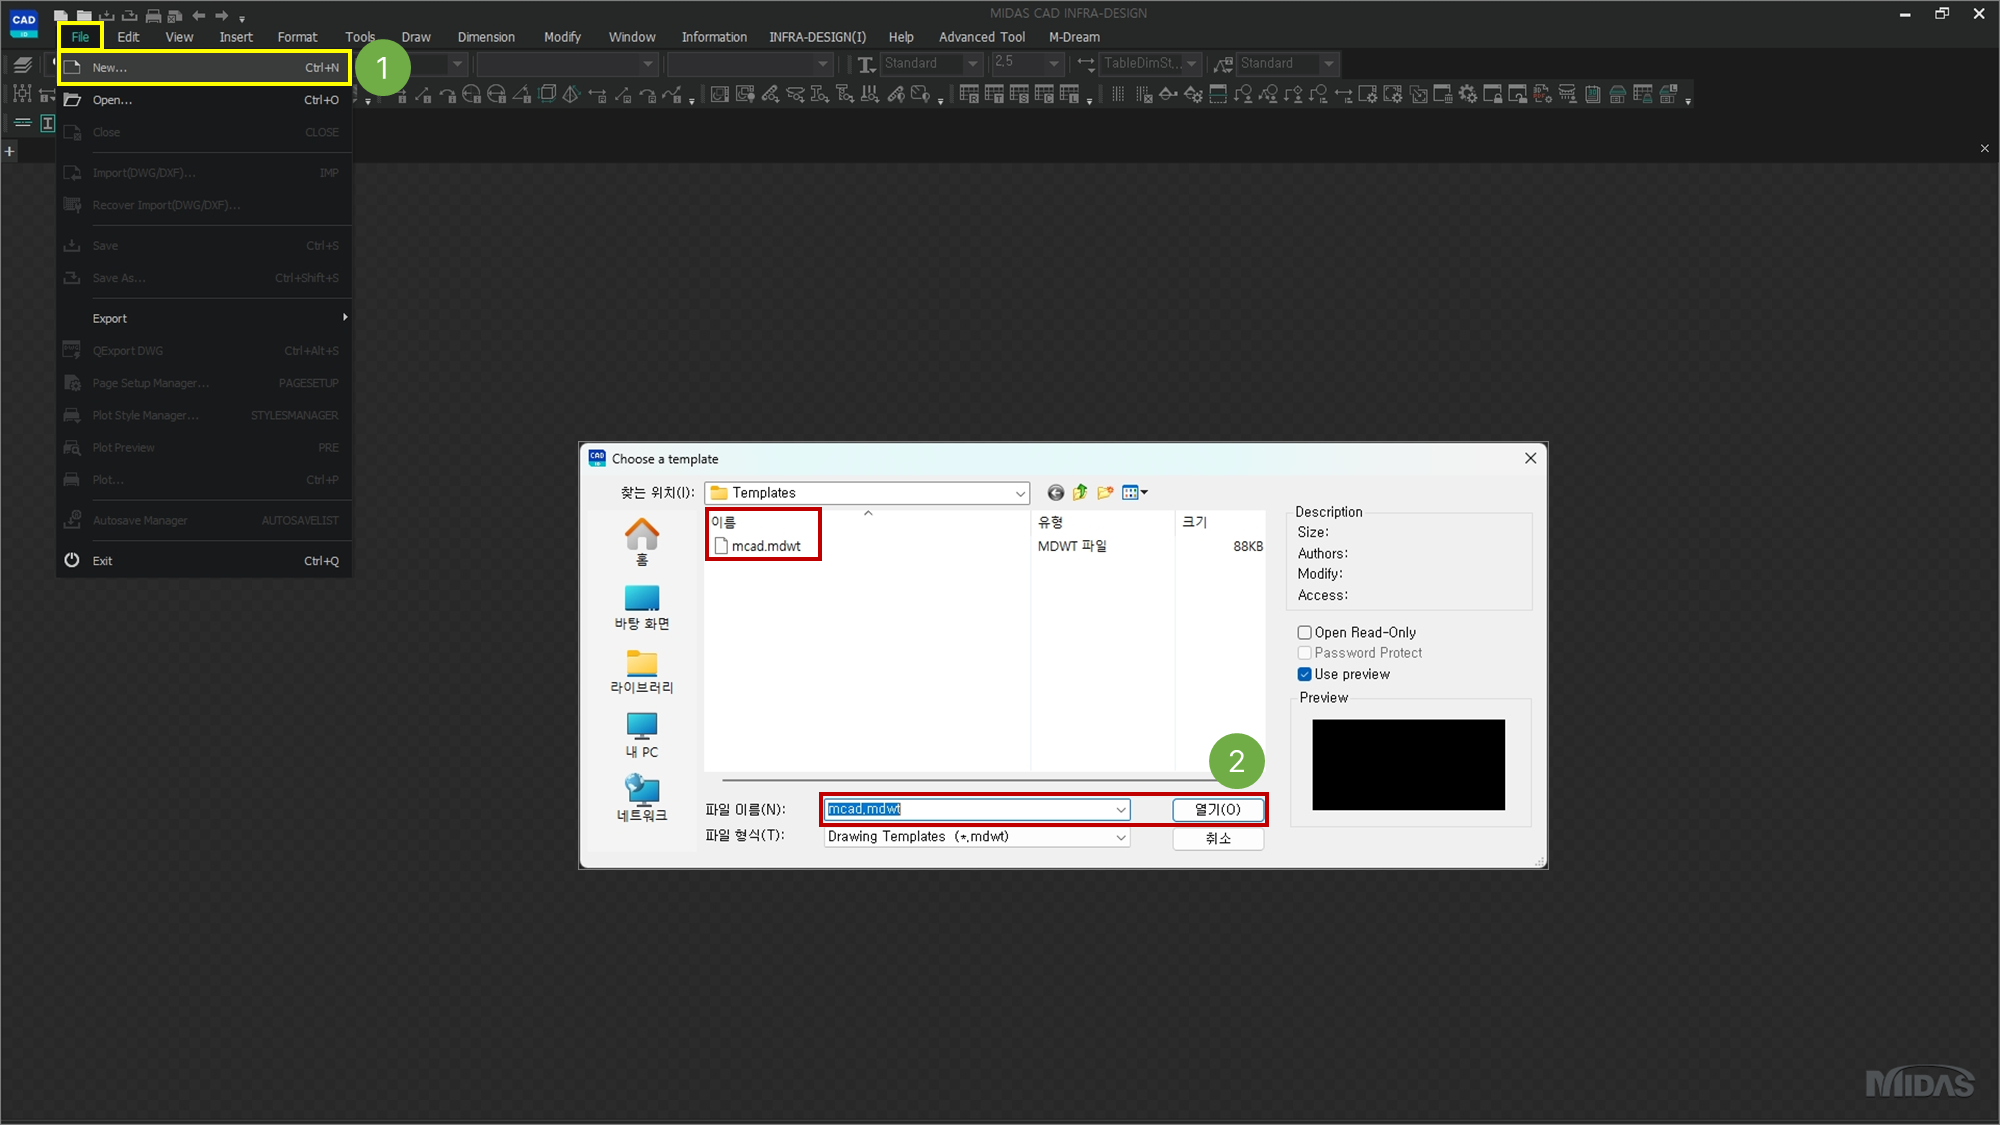Click the standalone gears settings icon in toolbar

[1468, 94]
